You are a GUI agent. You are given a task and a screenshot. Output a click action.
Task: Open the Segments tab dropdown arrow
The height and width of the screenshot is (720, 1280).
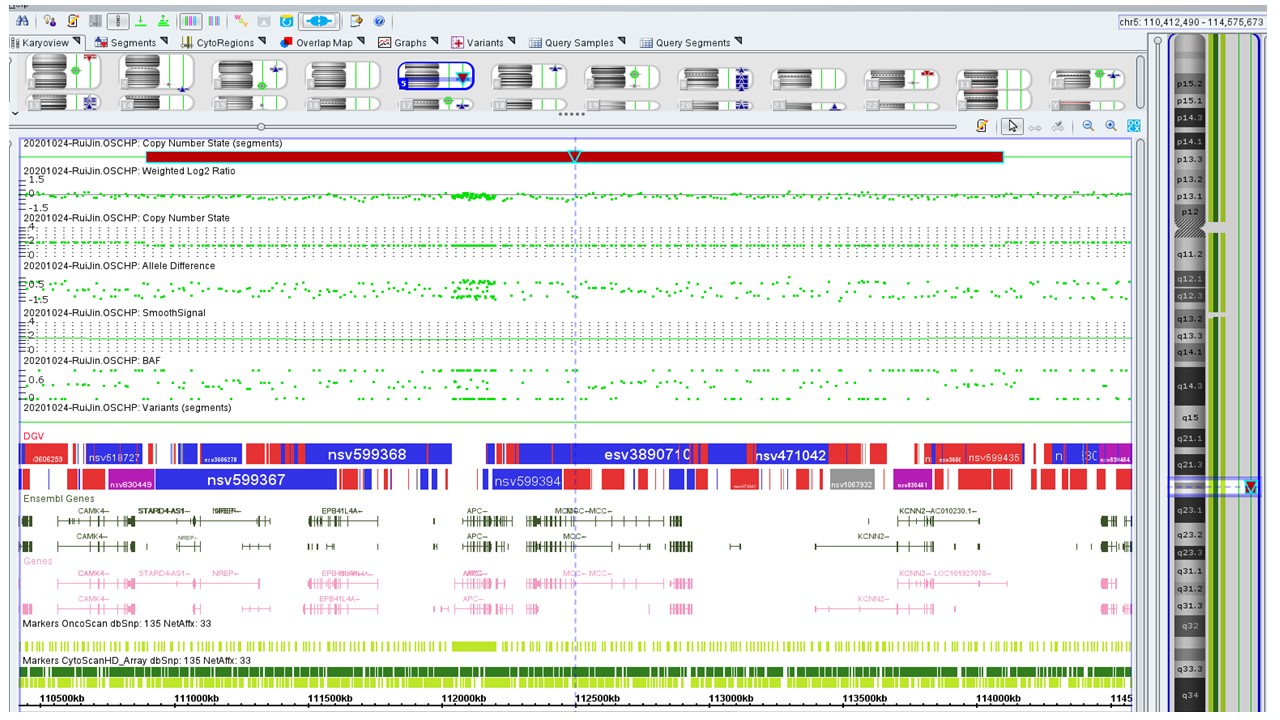pos(166,42)
